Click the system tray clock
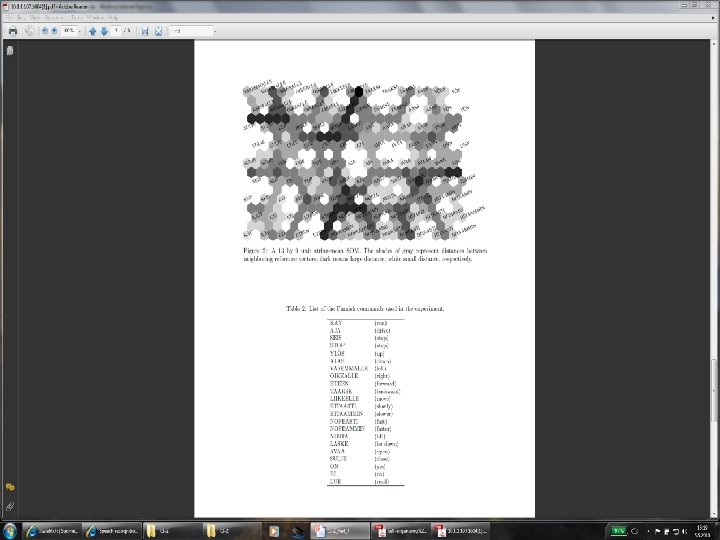Screen dimensions: 720x540 coord(702,531)
